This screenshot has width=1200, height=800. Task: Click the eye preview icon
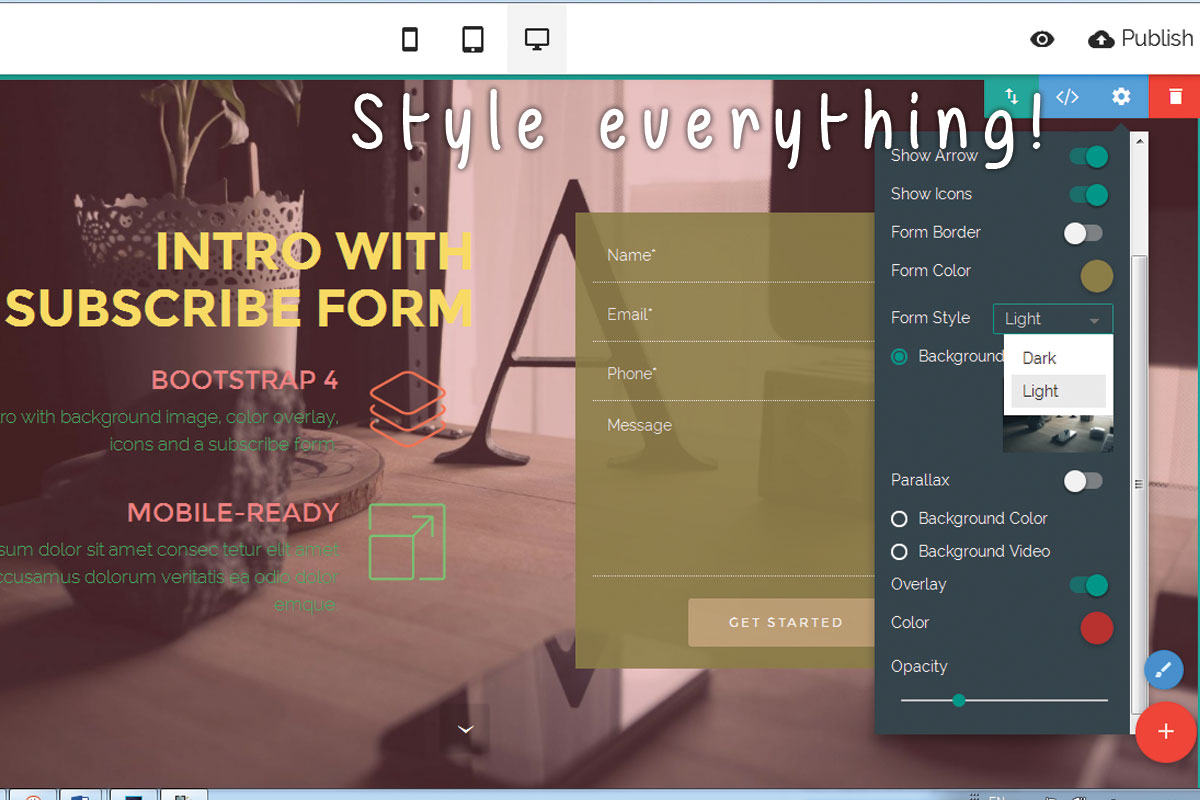[1042, 39]
